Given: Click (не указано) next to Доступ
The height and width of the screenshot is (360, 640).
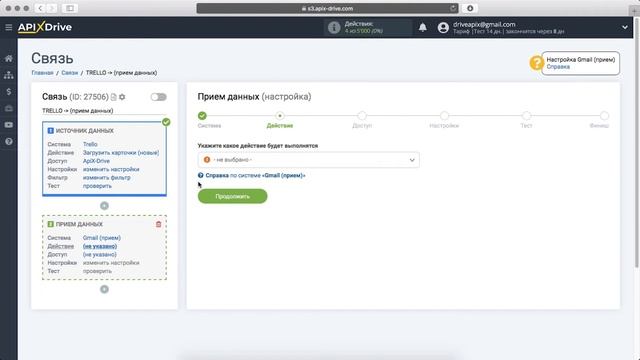Looking at the screenshot, I should coord(100,255).
